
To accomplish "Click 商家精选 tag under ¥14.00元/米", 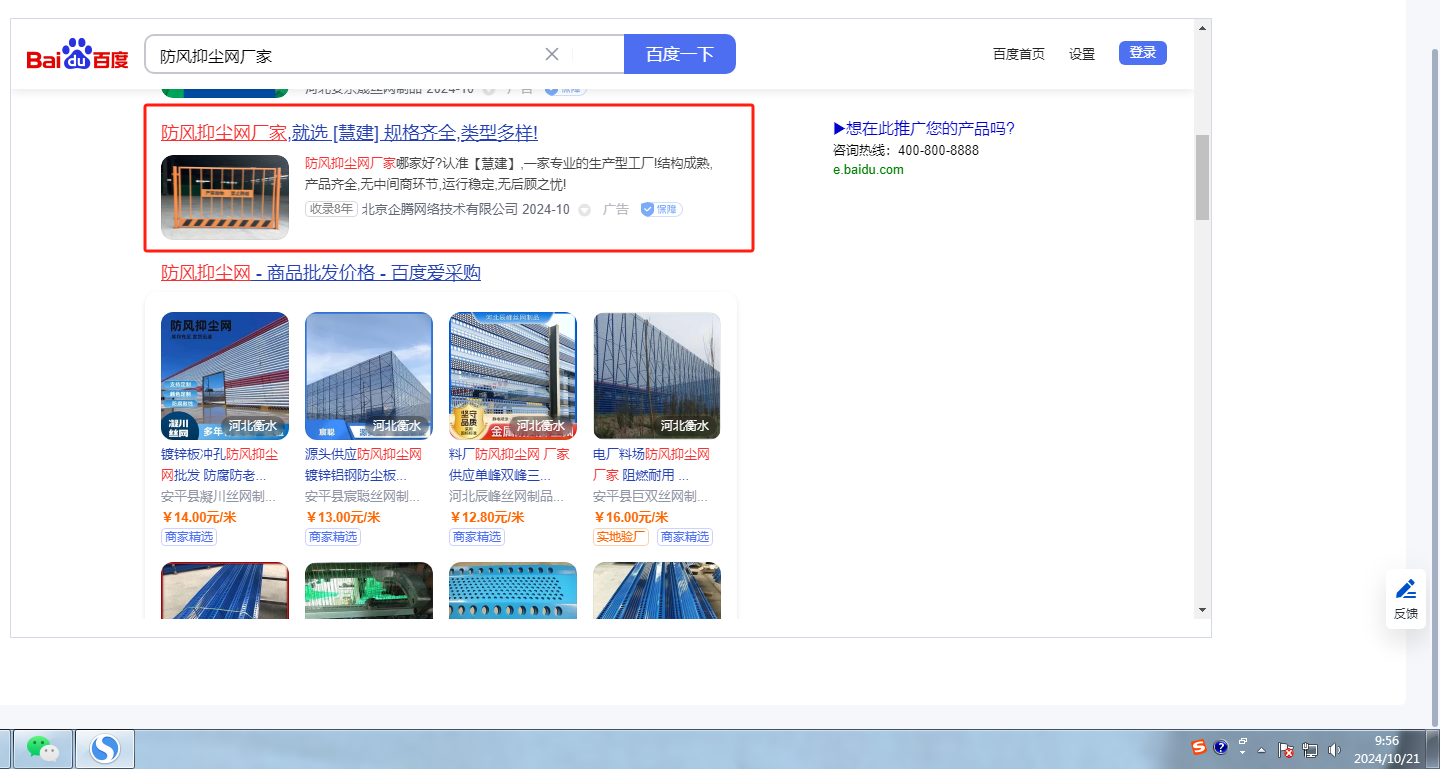I will click(x=189, y=537).
